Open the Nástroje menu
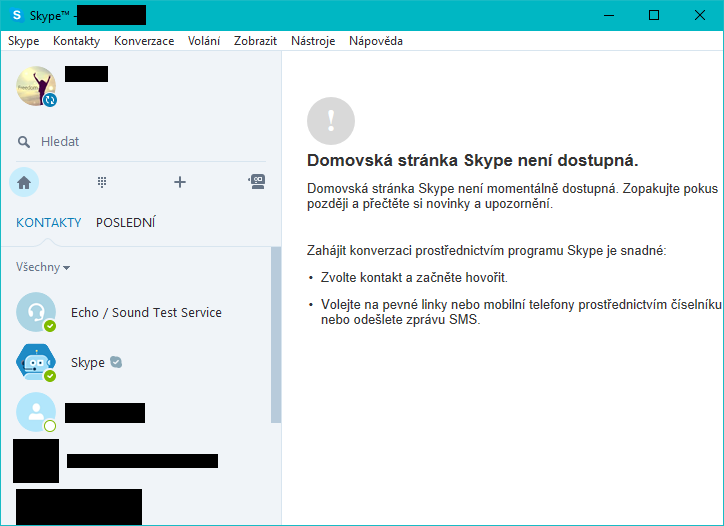Screen dimensions: 724x526 (x=312, y=41)
